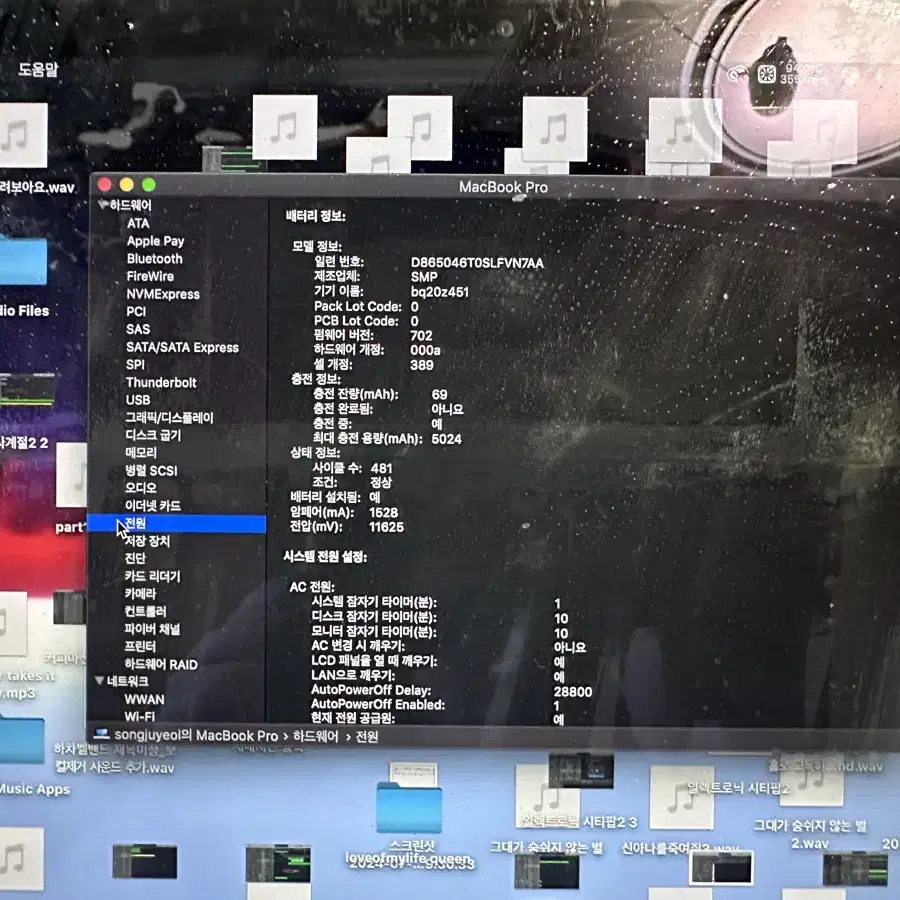
Task: Select 이더넷 카드 in the sidebar
Action: (x=153, y=506)
